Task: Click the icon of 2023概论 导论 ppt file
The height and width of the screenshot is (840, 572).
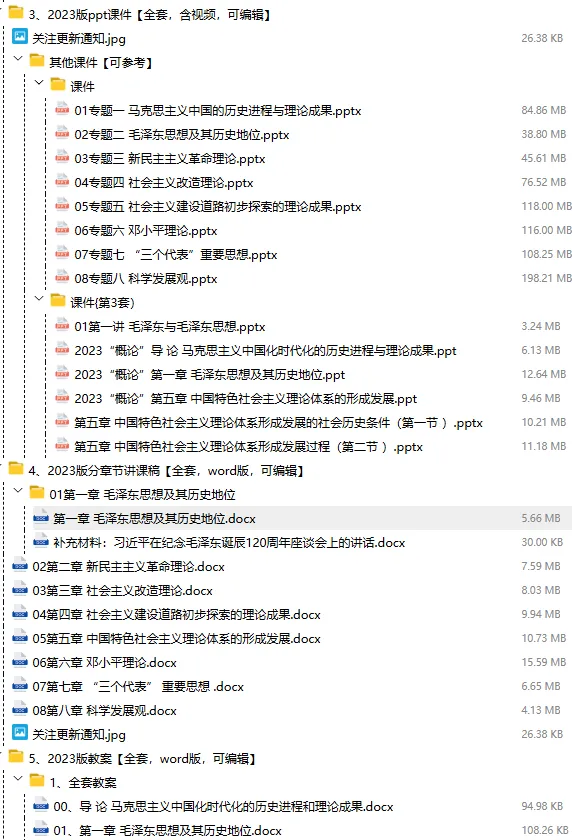Action: 62,349
